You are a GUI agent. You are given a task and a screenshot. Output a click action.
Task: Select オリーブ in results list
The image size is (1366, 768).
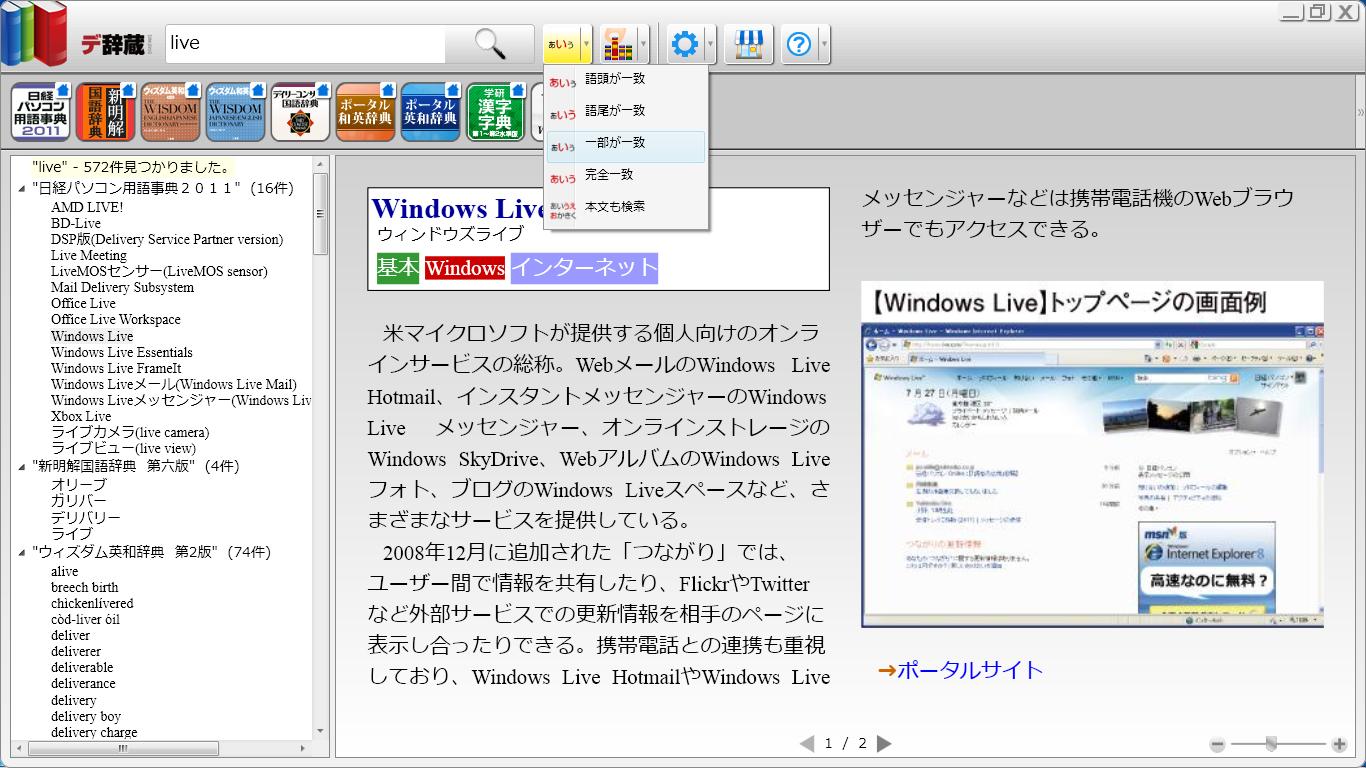coord(78,485)
